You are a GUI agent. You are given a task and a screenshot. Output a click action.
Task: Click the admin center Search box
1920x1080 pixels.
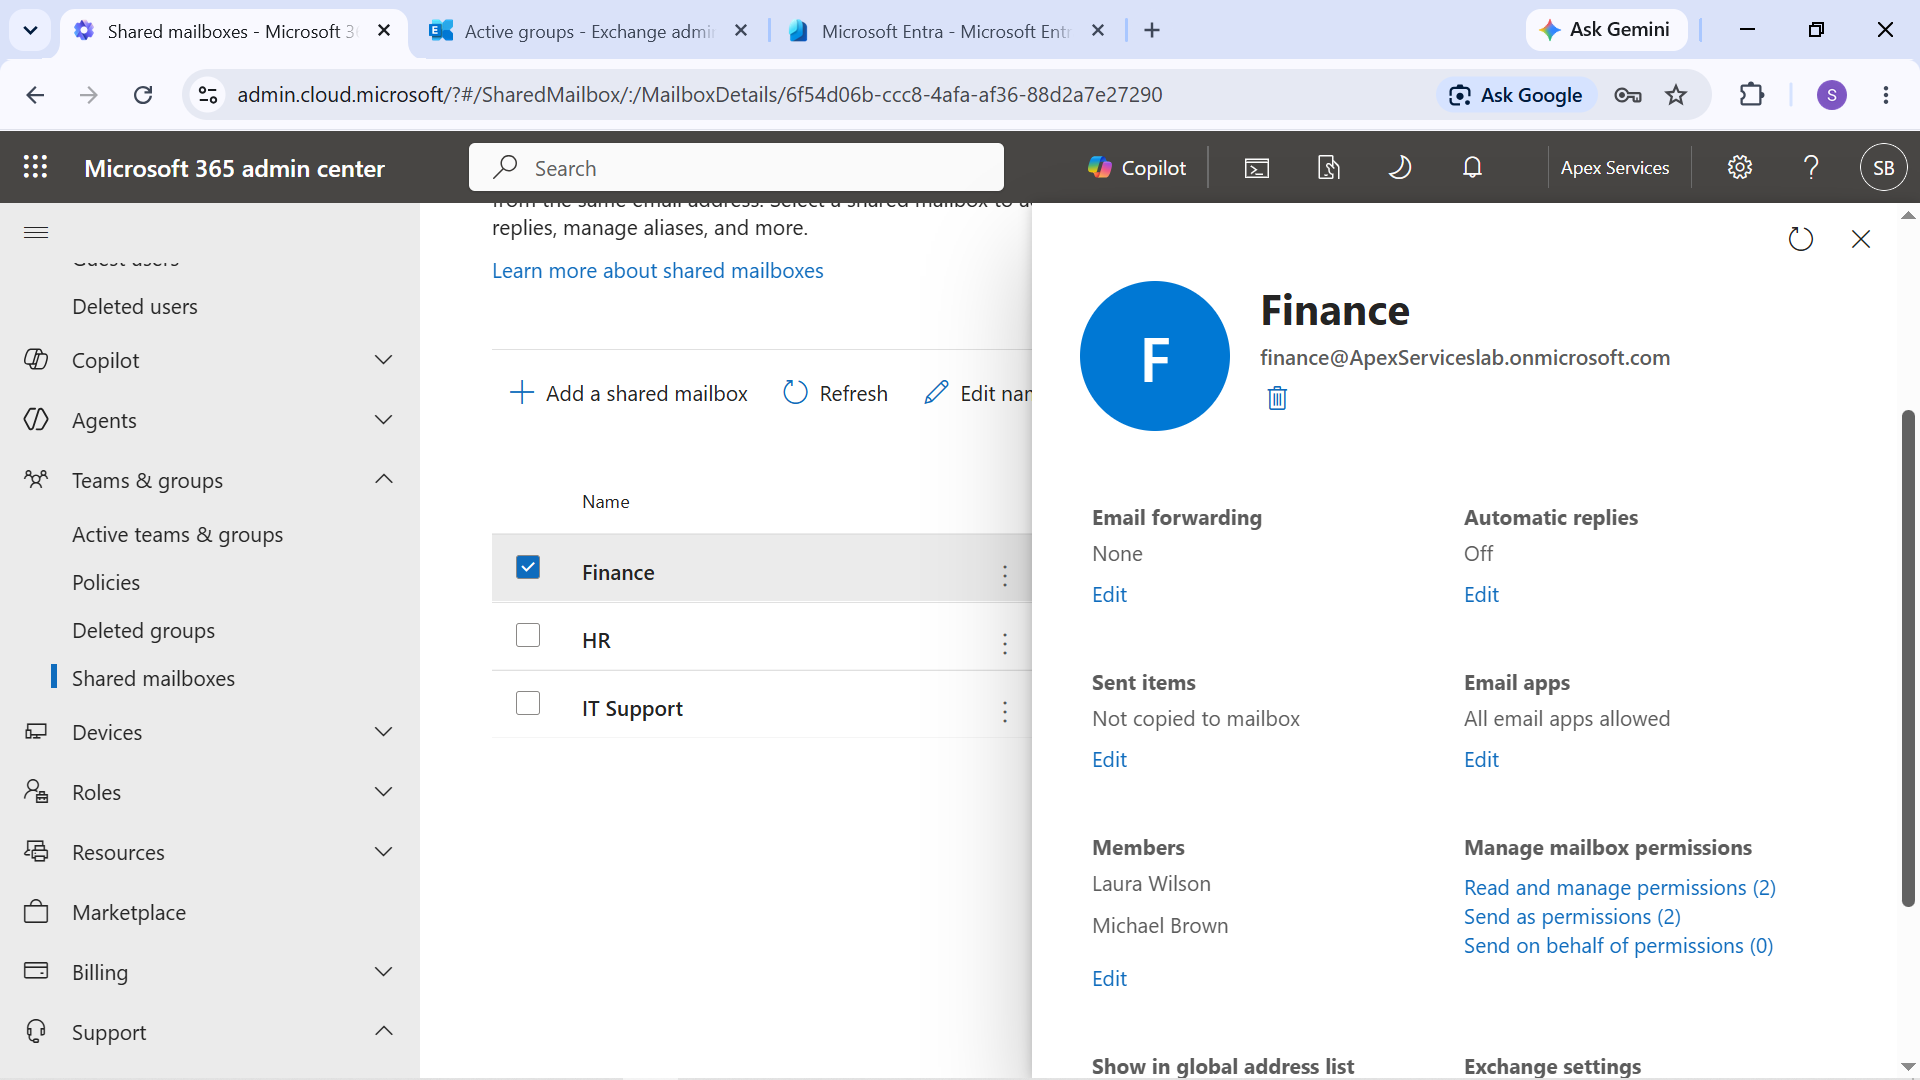(x=736, y=167)
